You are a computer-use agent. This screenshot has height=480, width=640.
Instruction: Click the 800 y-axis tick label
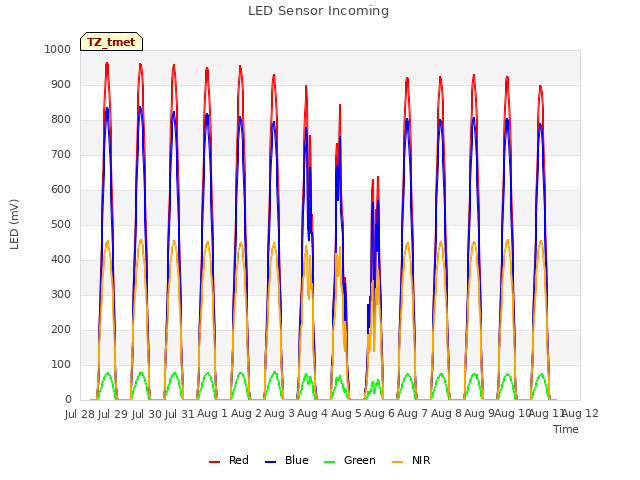coord(61,120)
